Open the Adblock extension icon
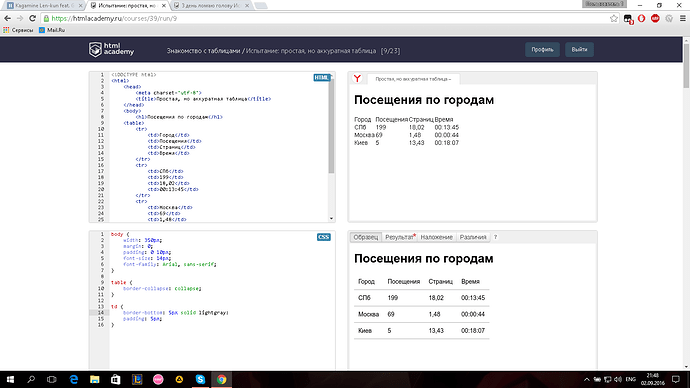This screenshot has height=388, width=690. click(x=655, y=18)
